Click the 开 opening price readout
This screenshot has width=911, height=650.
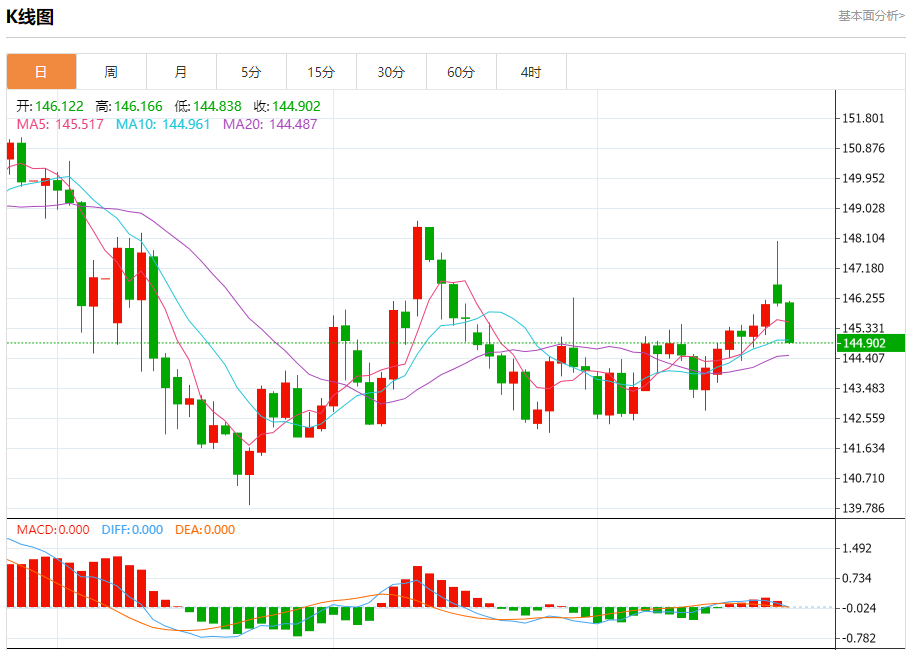click(x=49, y=106)
